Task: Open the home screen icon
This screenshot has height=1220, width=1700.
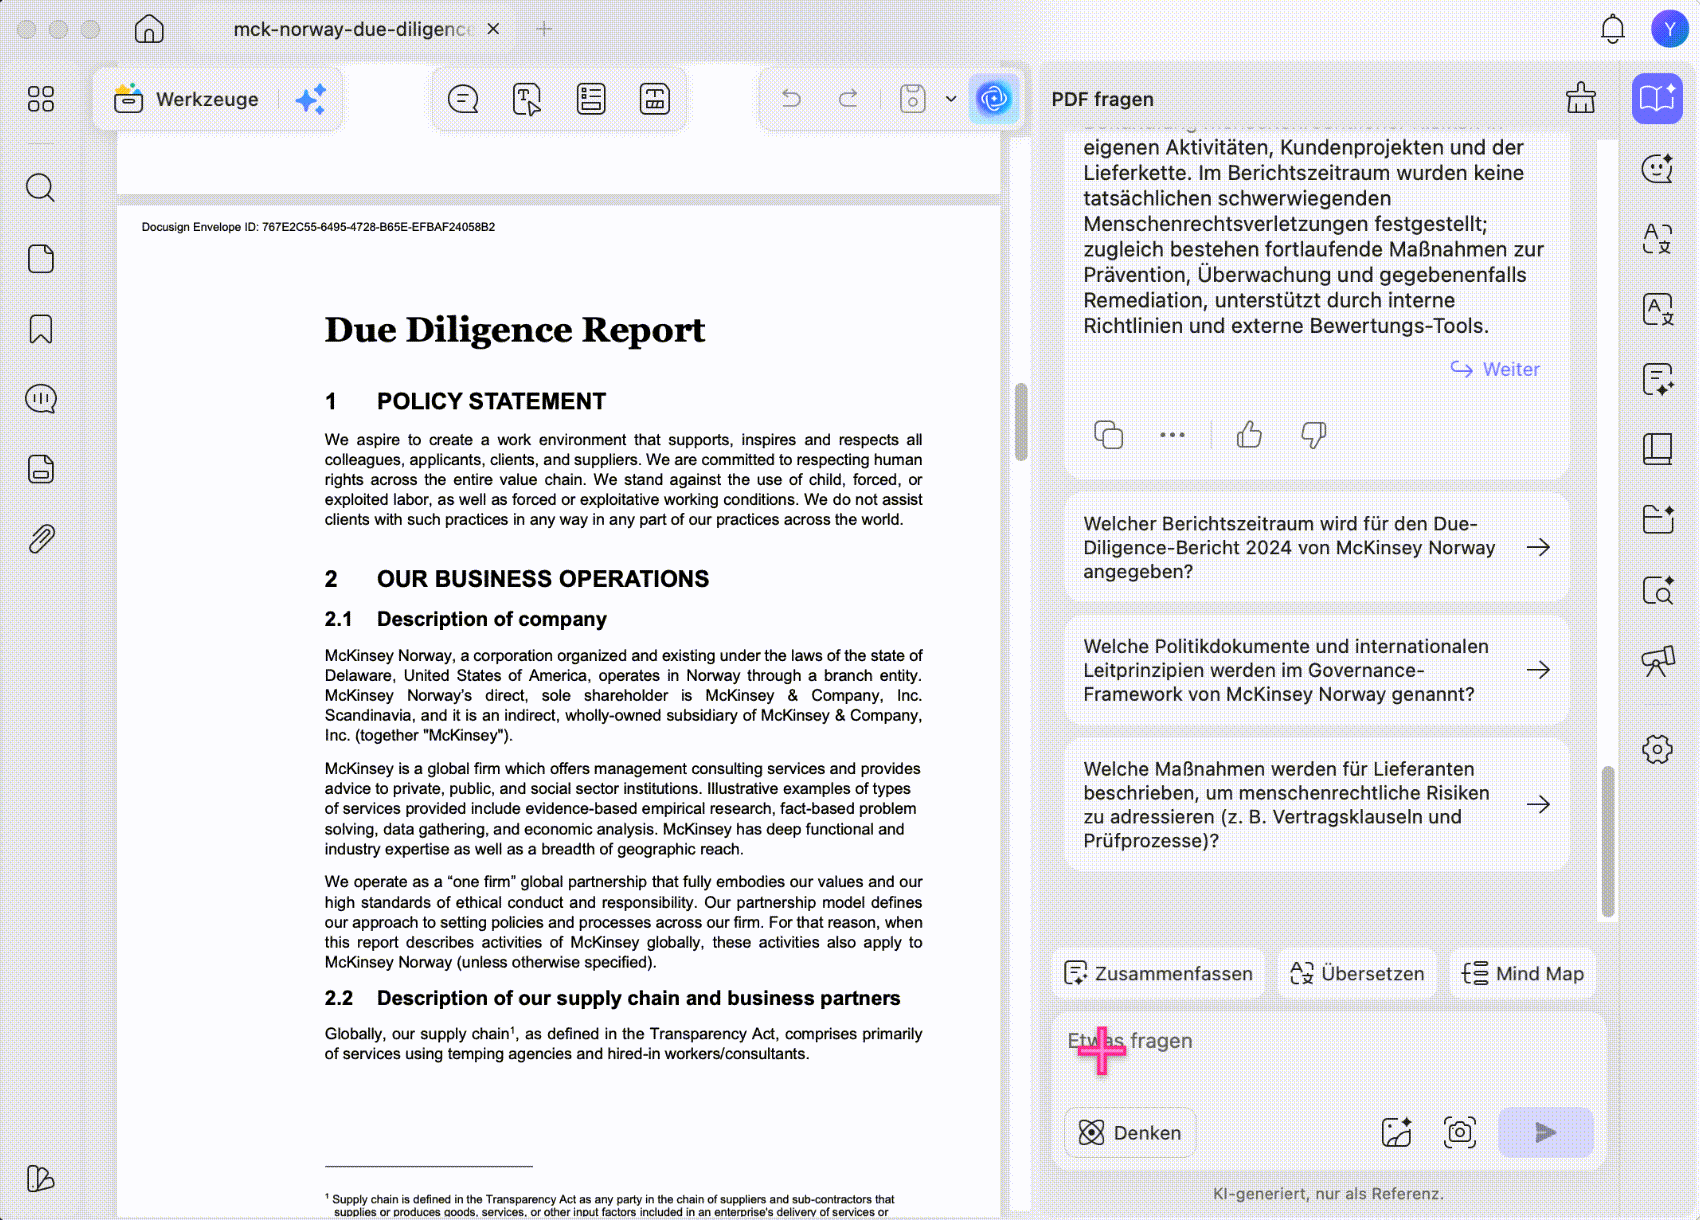Action: coord(149,29)
